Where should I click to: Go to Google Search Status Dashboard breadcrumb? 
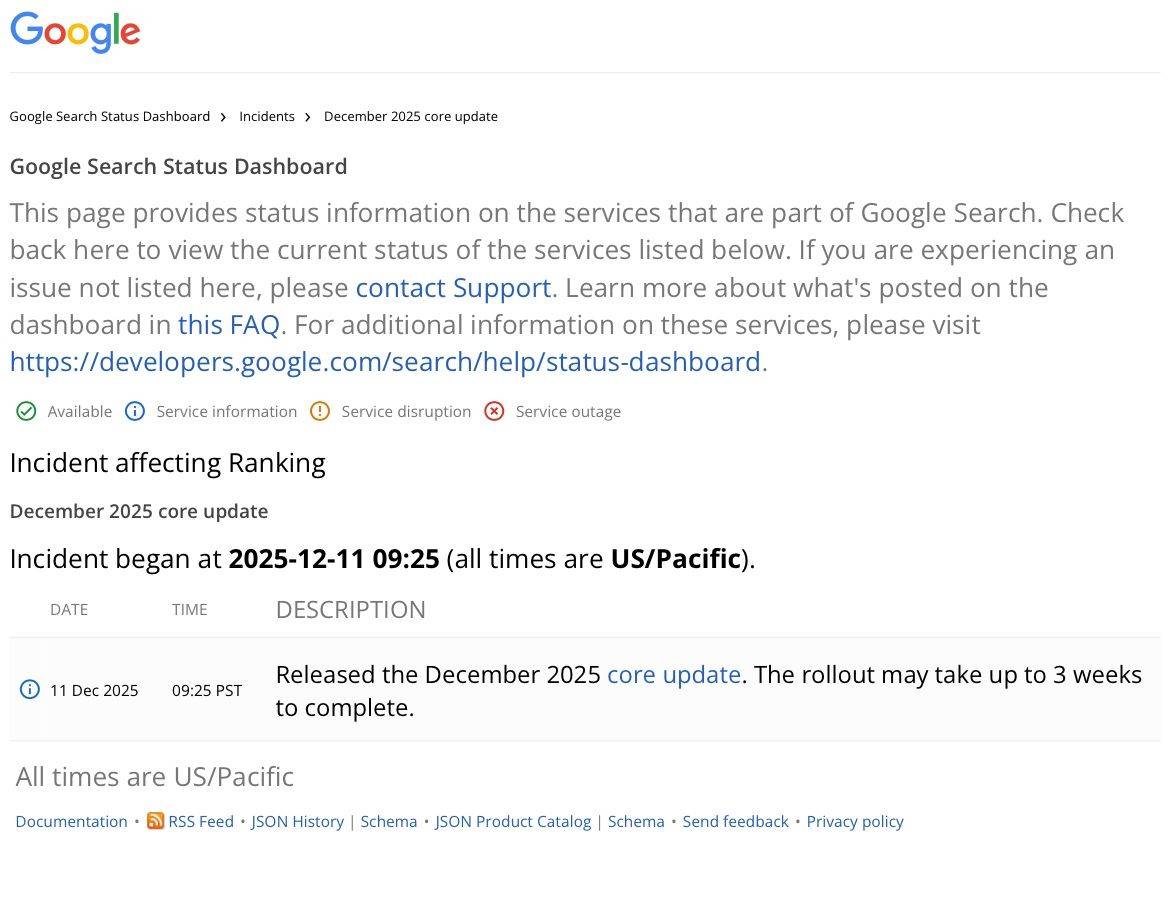110,116
